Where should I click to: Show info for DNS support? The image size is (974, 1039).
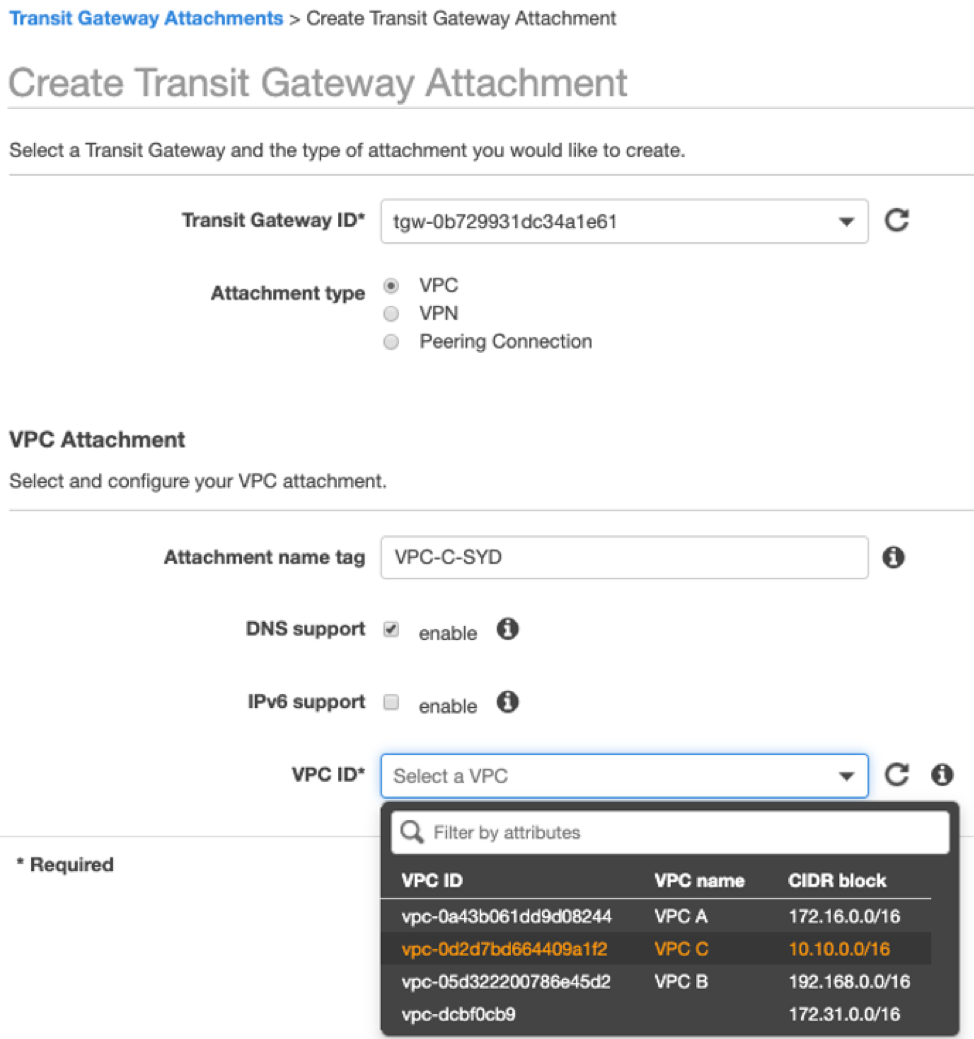[508, 629]
